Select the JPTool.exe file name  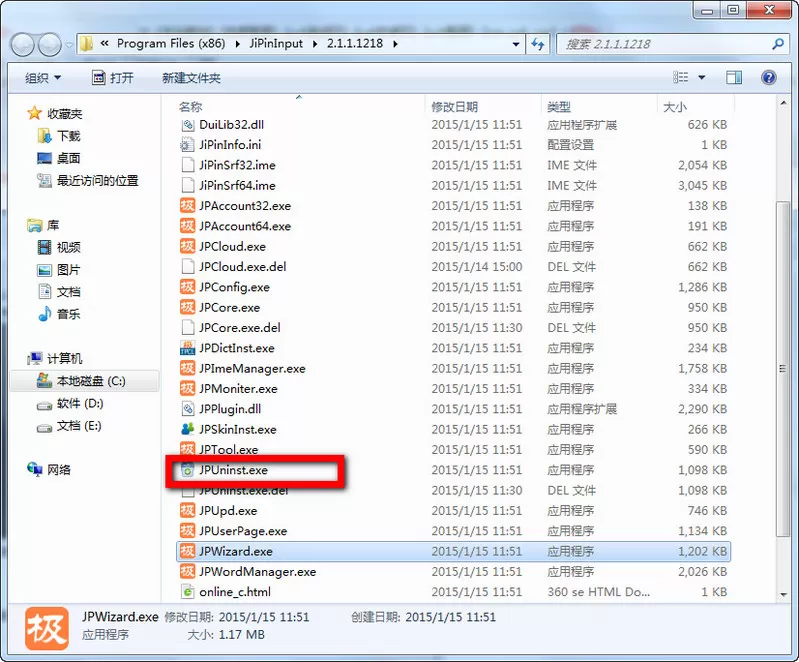pyautogui.click(x=228, y=450)
